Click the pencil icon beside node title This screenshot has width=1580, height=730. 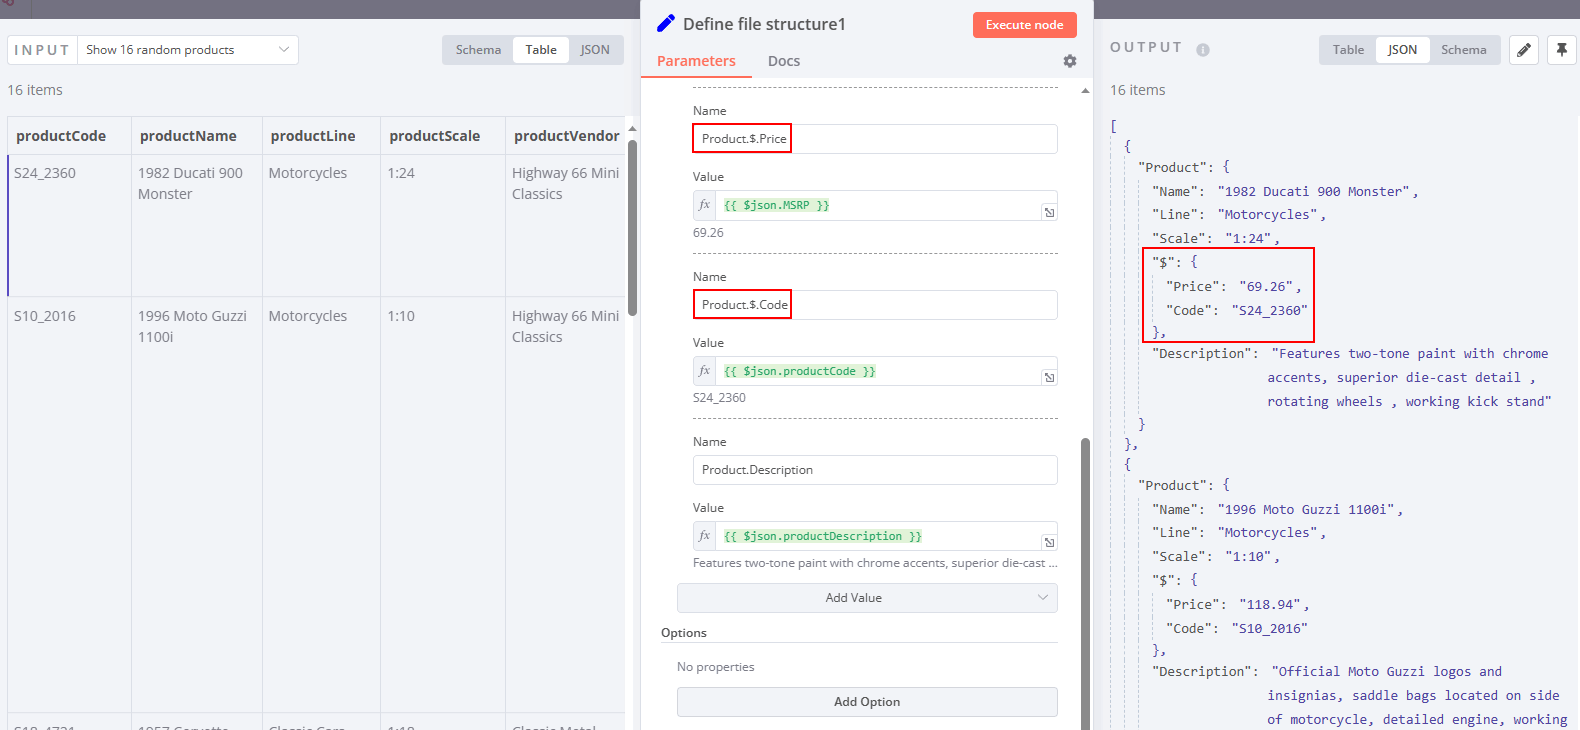665,23
